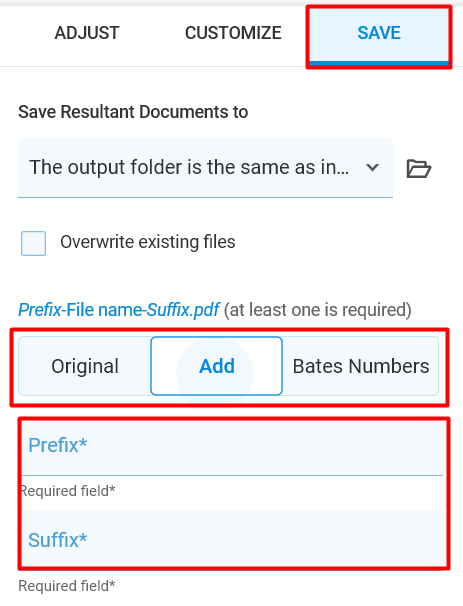Viewport: 463px width, 606px height.
Task: Click 'Required field*' hint below Prefix
Action: tap(67, 491)
